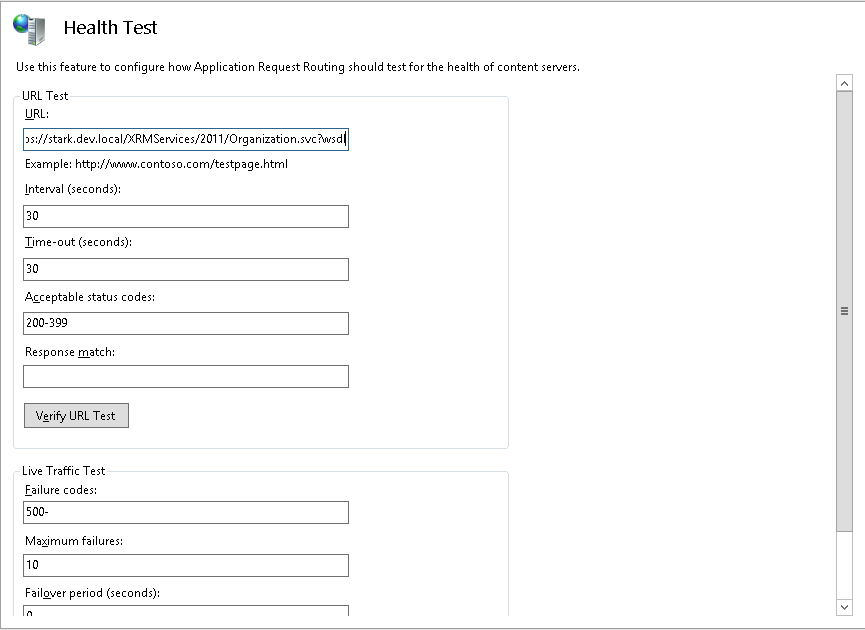Click the Live Traffic Test group label
865x630 pixels.
point(64,470)
